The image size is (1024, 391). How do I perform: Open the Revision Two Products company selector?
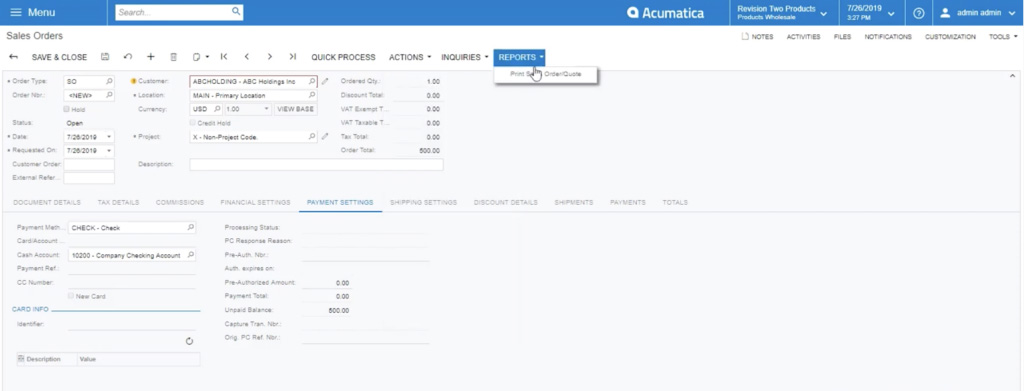782,12
